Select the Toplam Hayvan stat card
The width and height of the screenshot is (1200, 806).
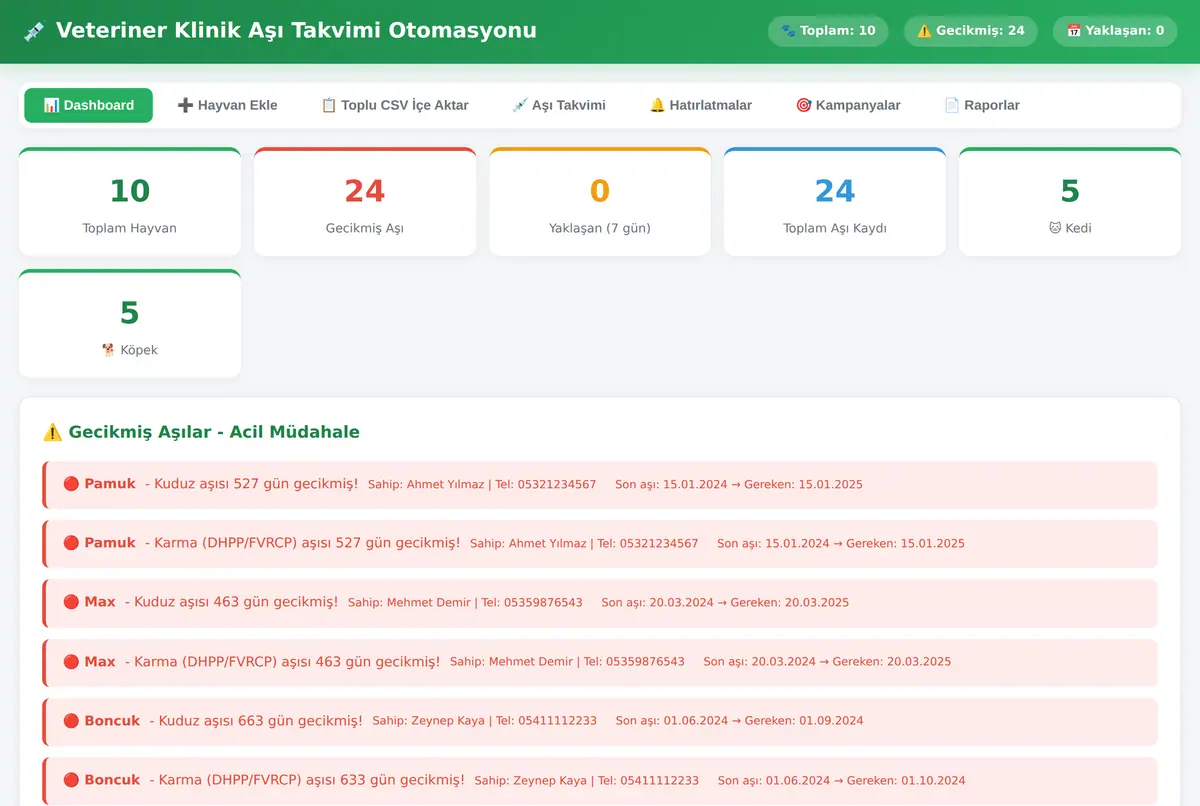(x=130, y=202)
